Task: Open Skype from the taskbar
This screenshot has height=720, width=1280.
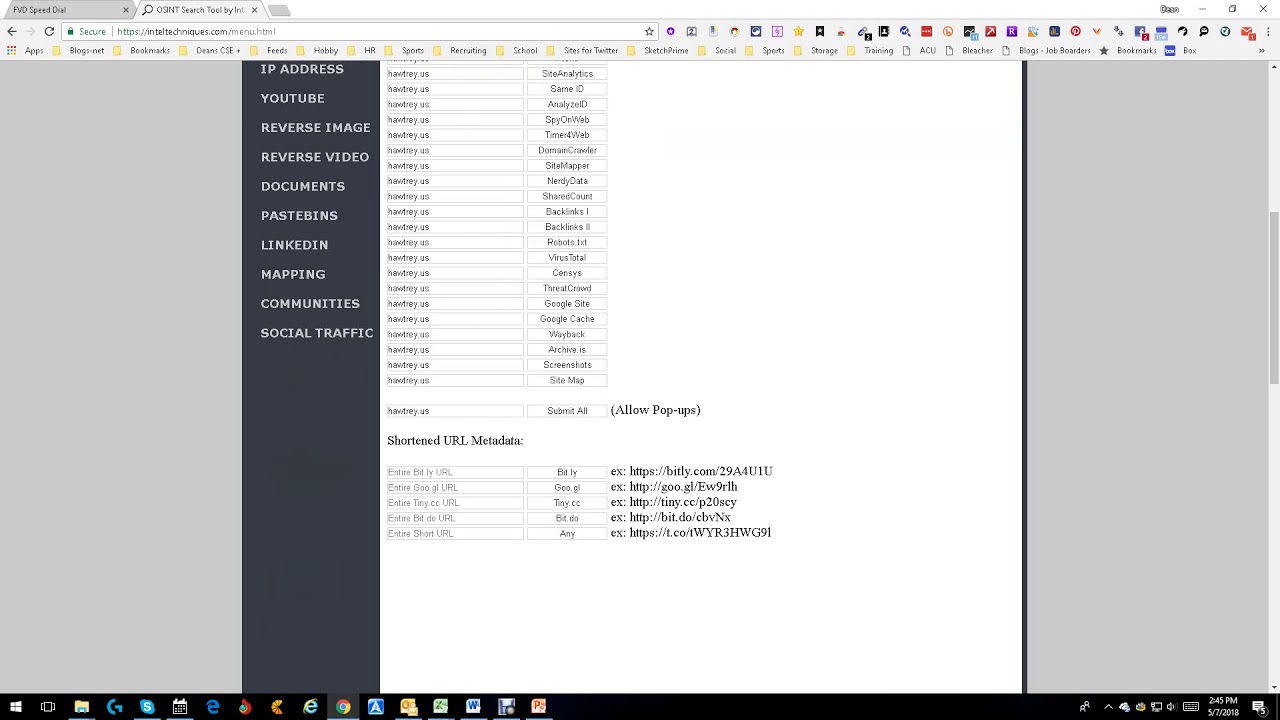Action: [x=147, y=707]
